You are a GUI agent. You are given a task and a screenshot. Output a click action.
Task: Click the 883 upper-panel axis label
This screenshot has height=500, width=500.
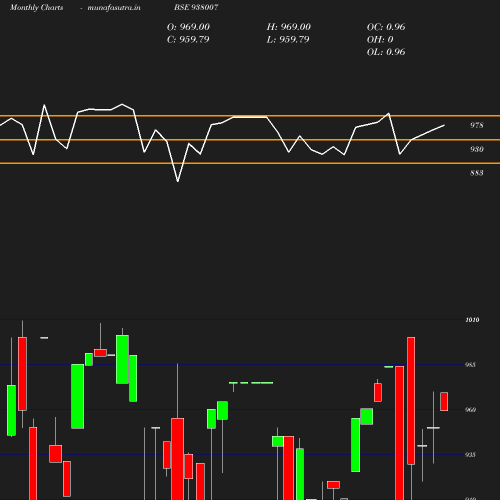point(477,173)
